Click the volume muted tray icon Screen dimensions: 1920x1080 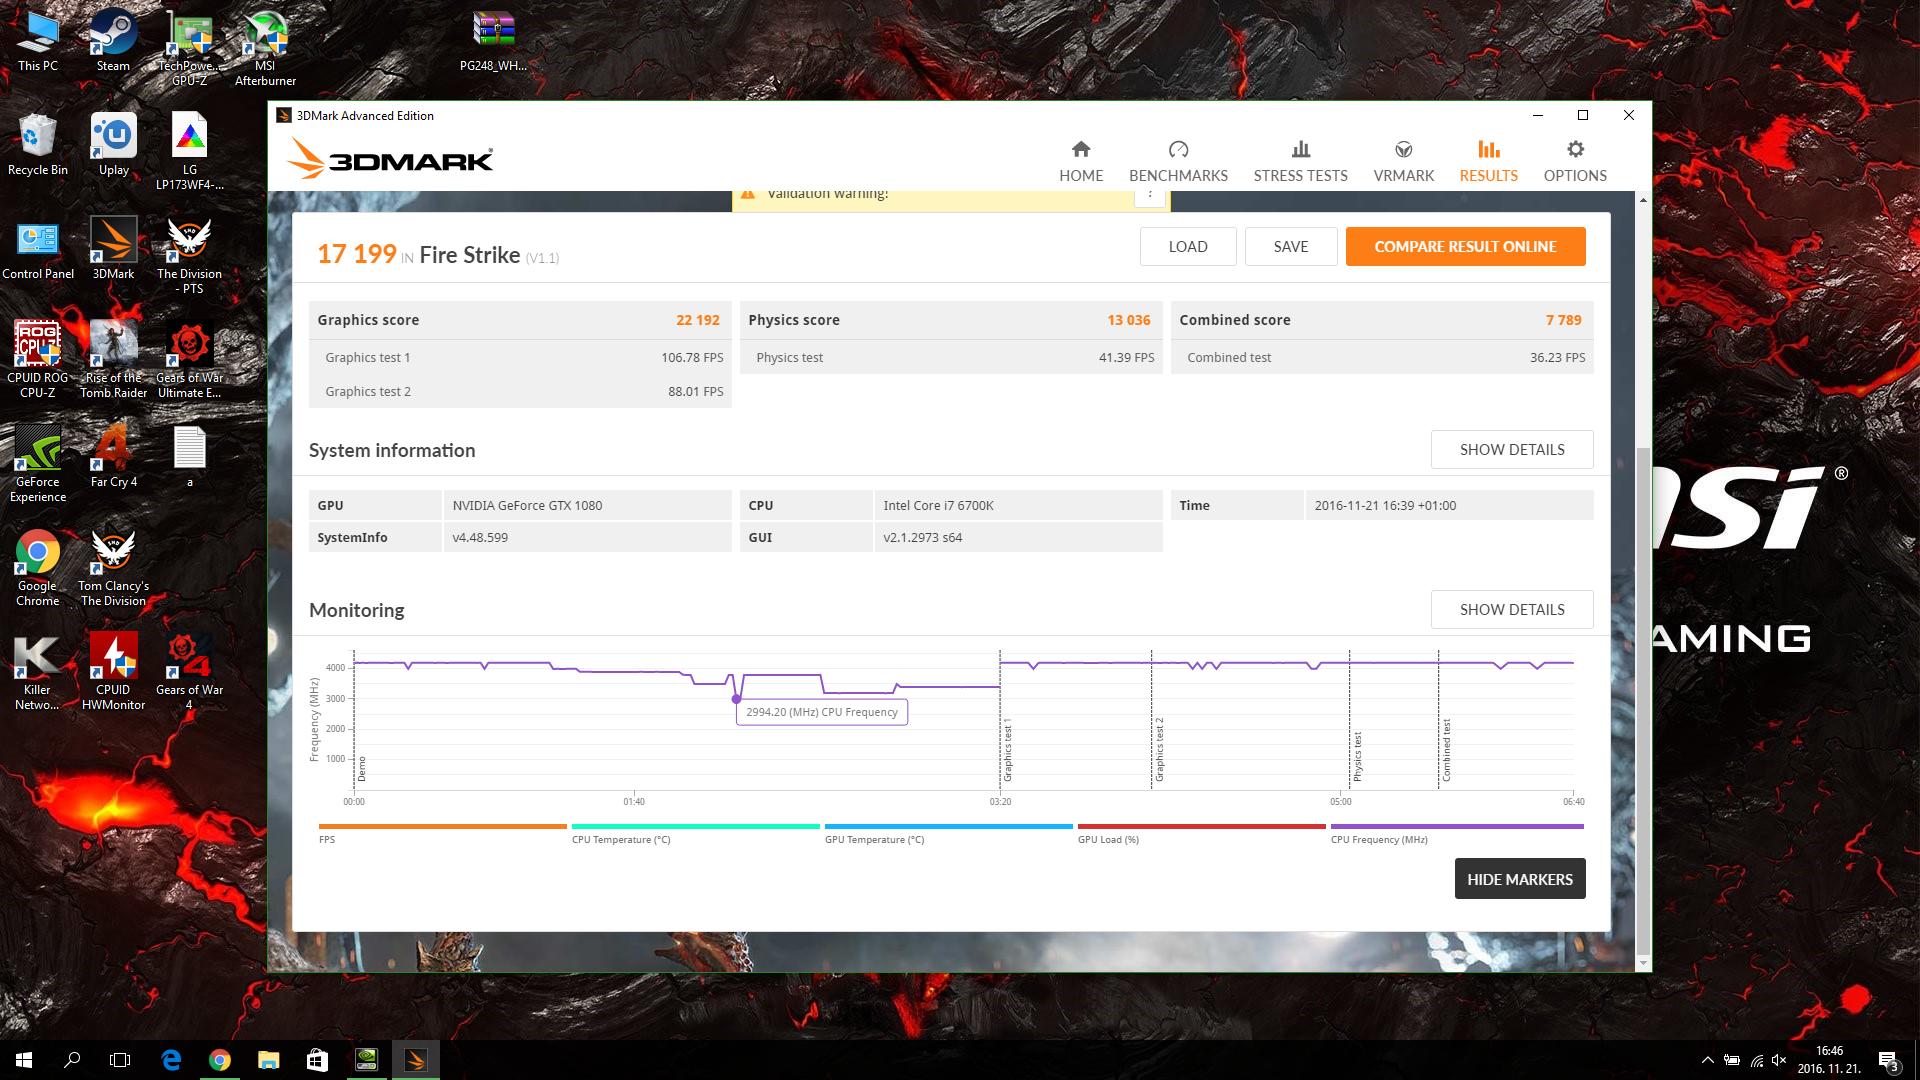(1779, 1060)
